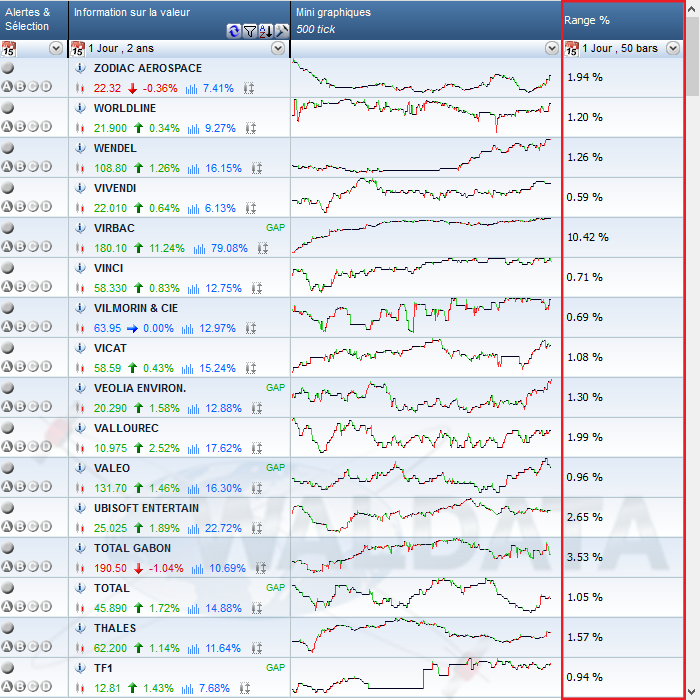Open the THALES stock name

pyautogui.click(x=115, y=628)
